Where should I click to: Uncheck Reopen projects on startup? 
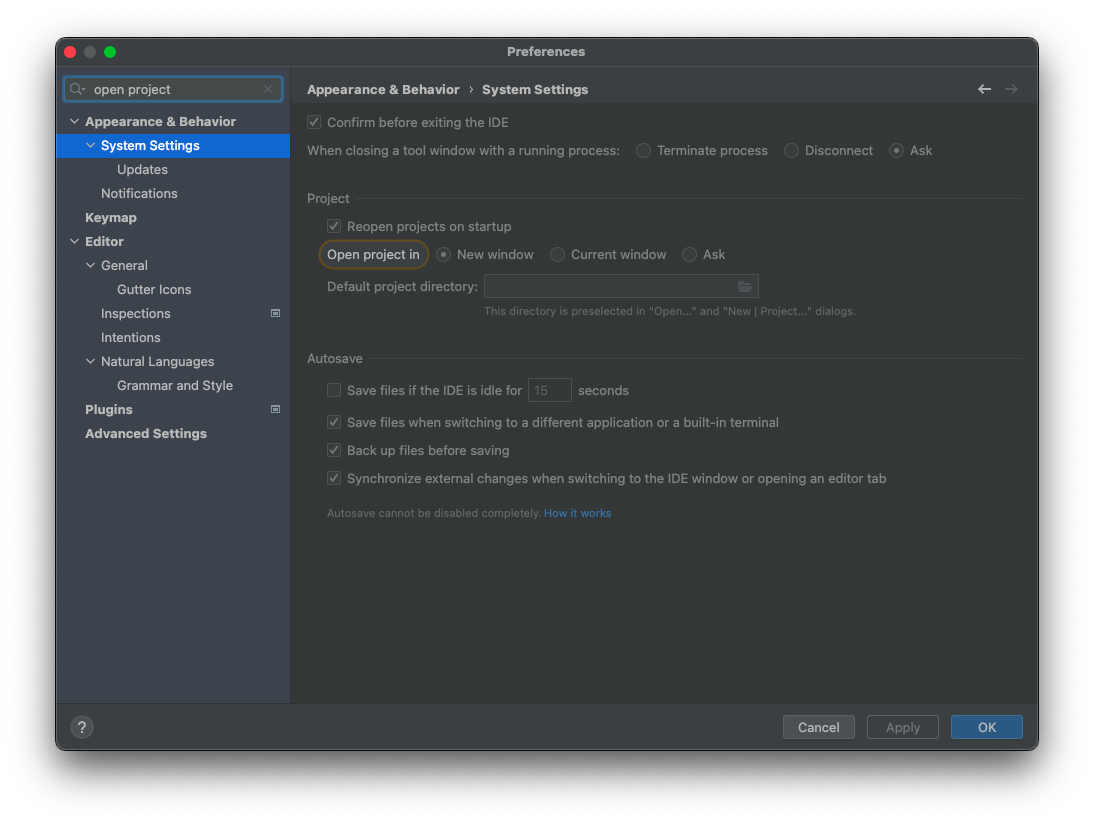click(x=334, y=226)
